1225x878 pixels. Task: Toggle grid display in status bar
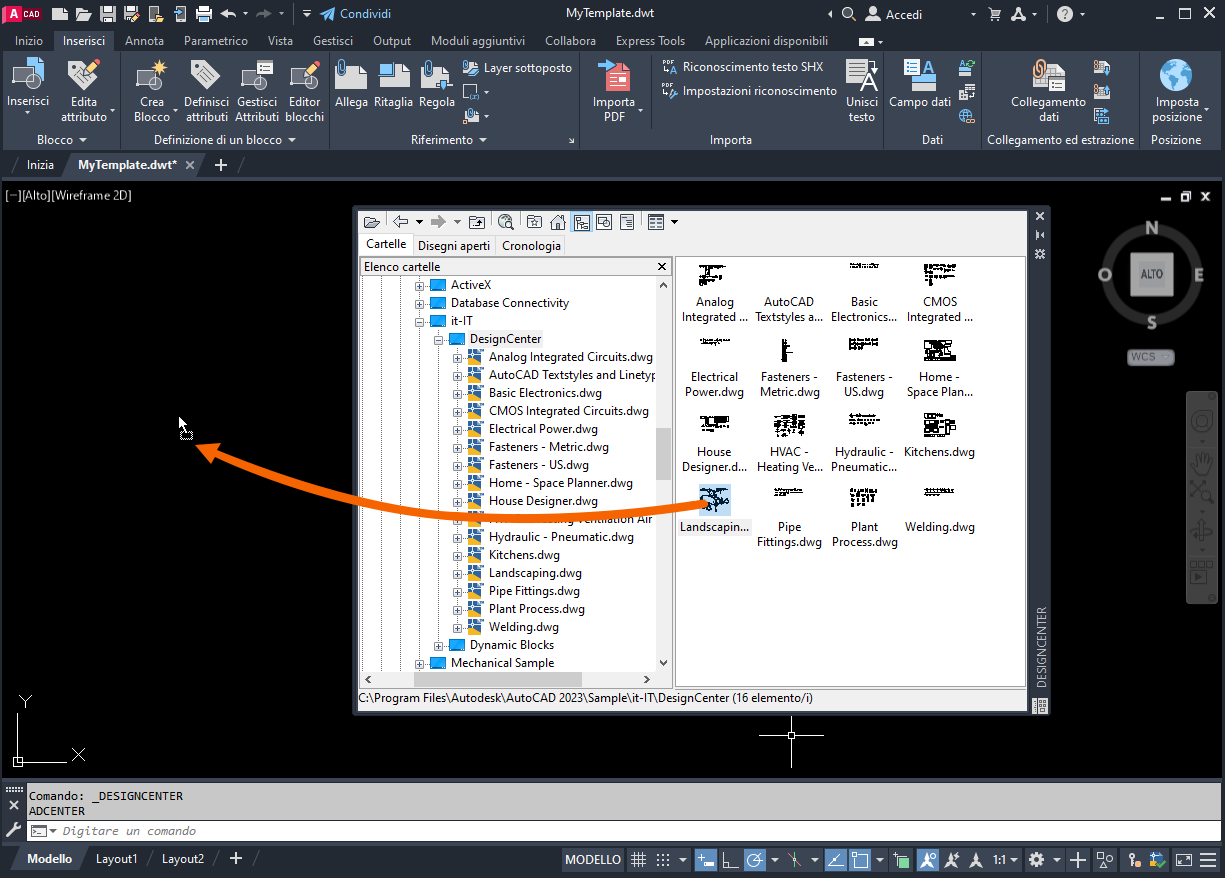[639, 860]
